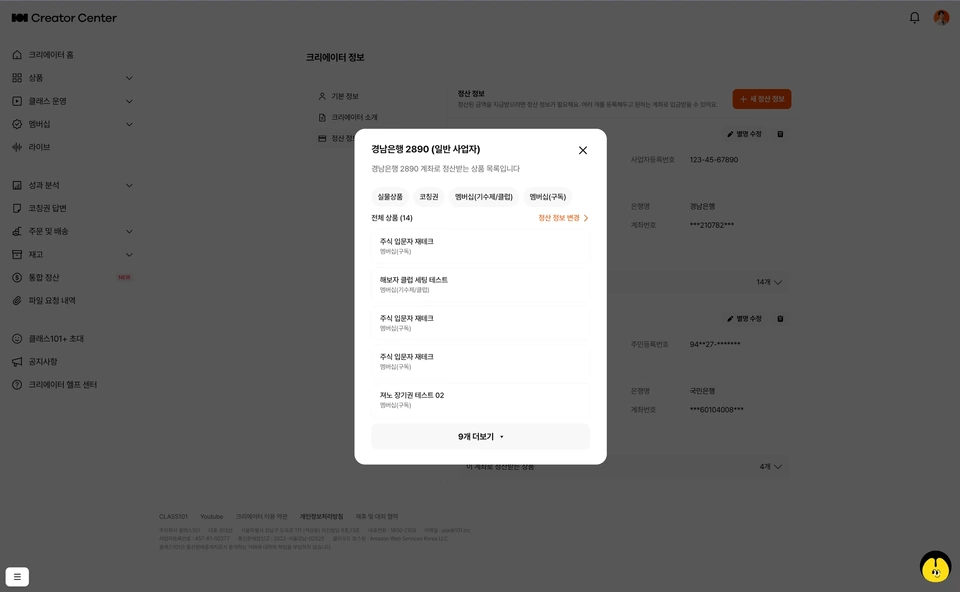
Task: Select the 해보자 클럽 세팅 테스트 product row
Action: (481, 285)
